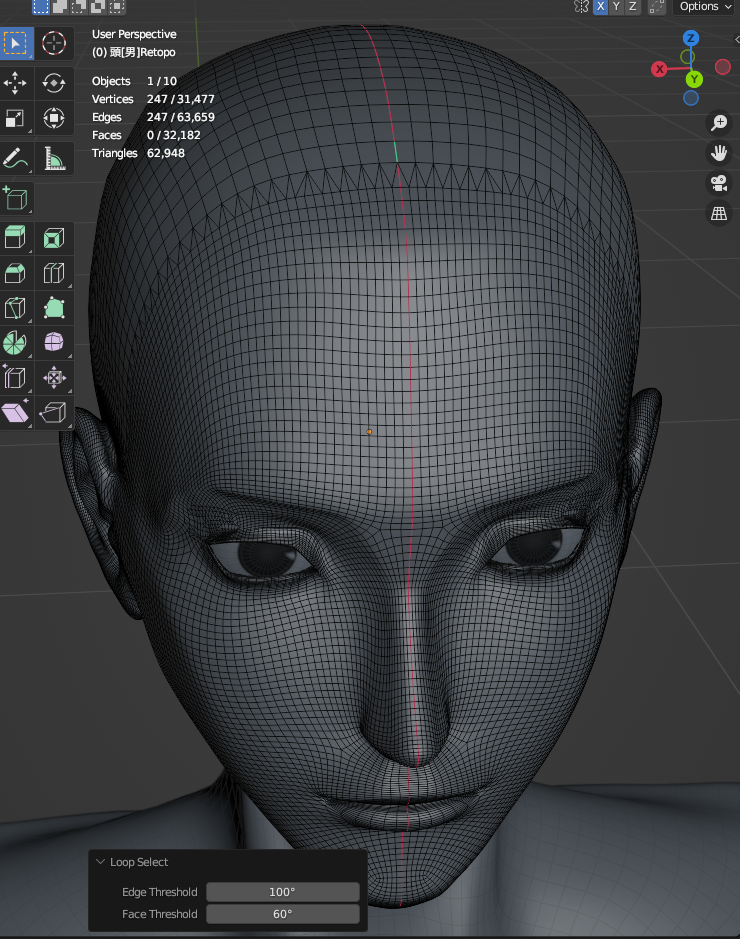This screenshot has height=939, width=740.
Task: Enable Intersect selection mode
Action: pyautogui.click(x=117, y=7)
